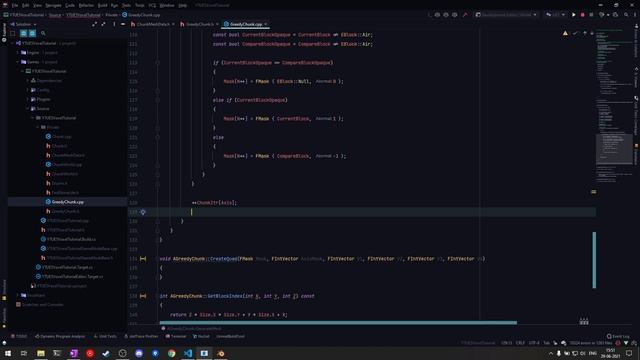Click the code minimap viewport on right side
This screenshot has width=640, height=360.
click(x=614, y=149)
